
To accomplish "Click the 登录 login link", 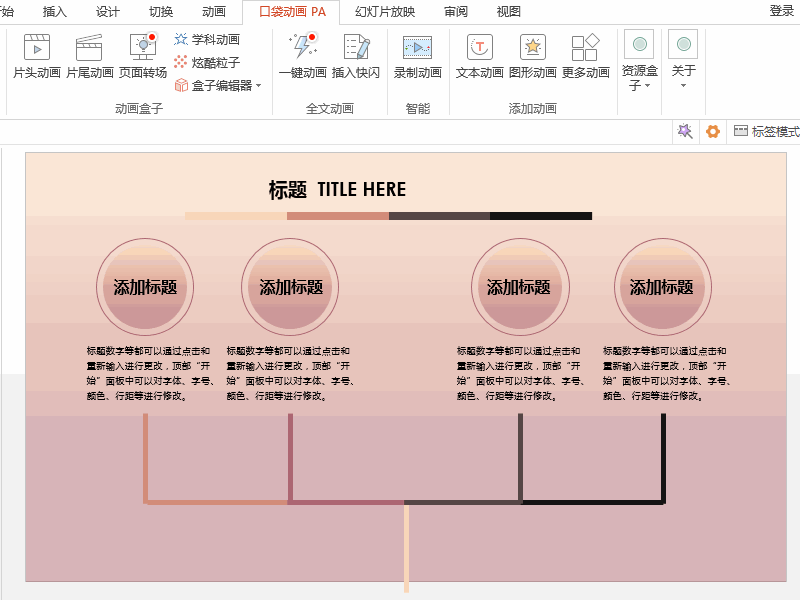I will pyautogui.click(x=782, y=11).
